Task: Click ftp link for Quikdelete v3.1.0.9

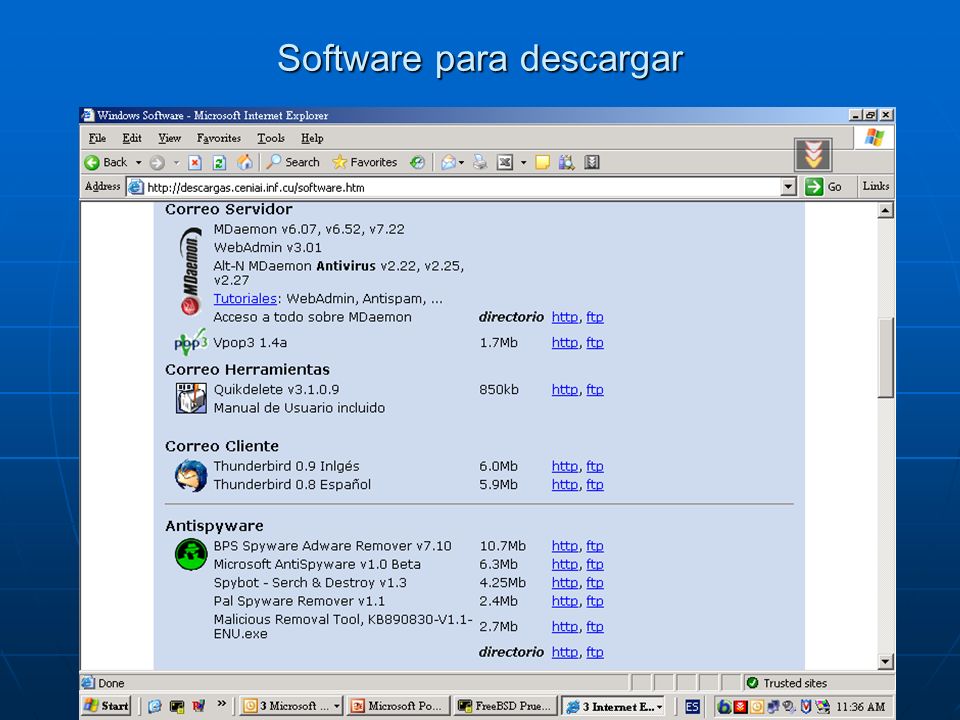Action: pyautogui.click(x=594, y=389)
